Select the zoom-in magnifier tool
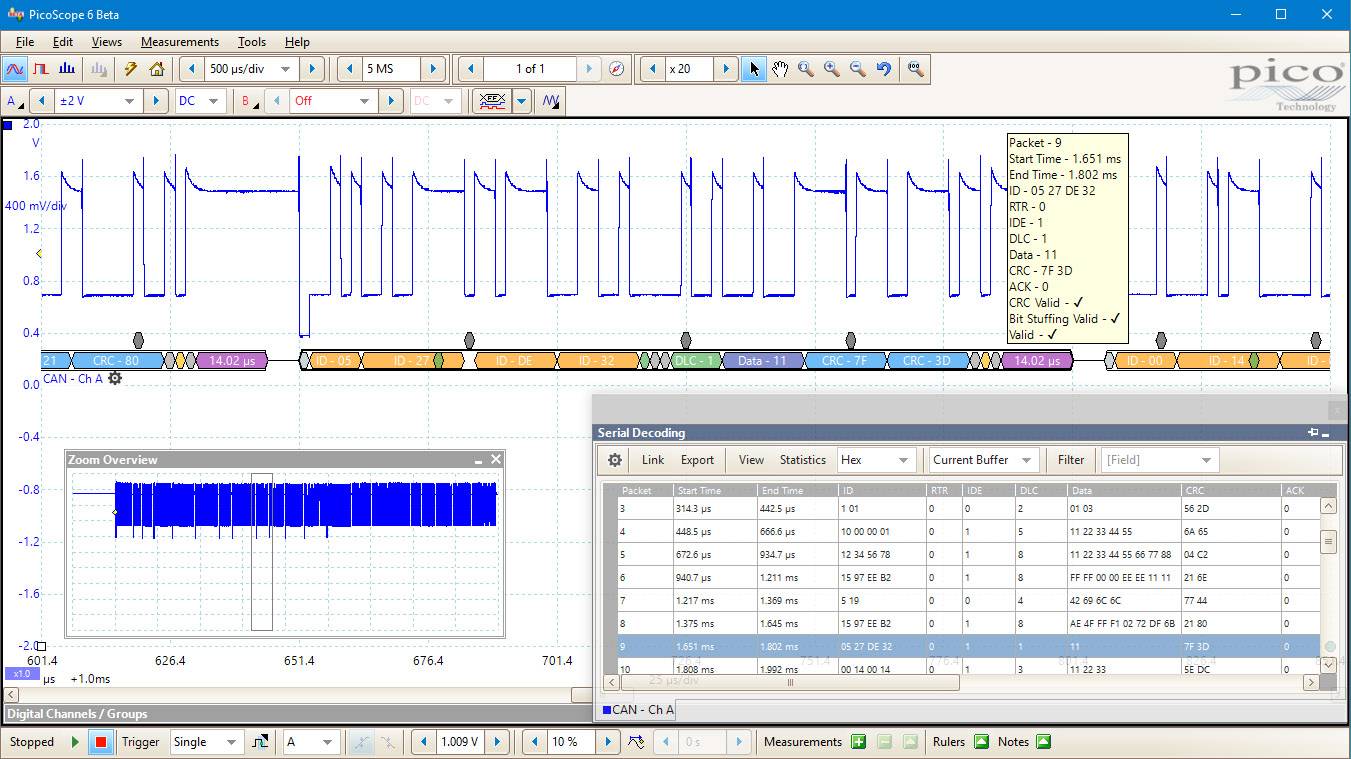Image resolution: width=1351 pixels, height=759 pixels. click(831, 69)
